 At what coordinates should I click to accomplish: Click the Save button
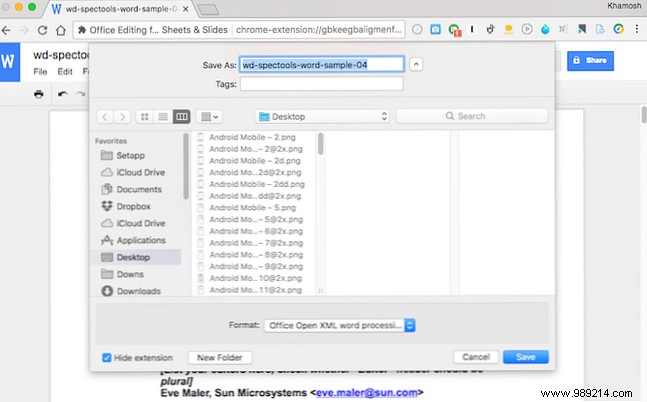point(526,357)
